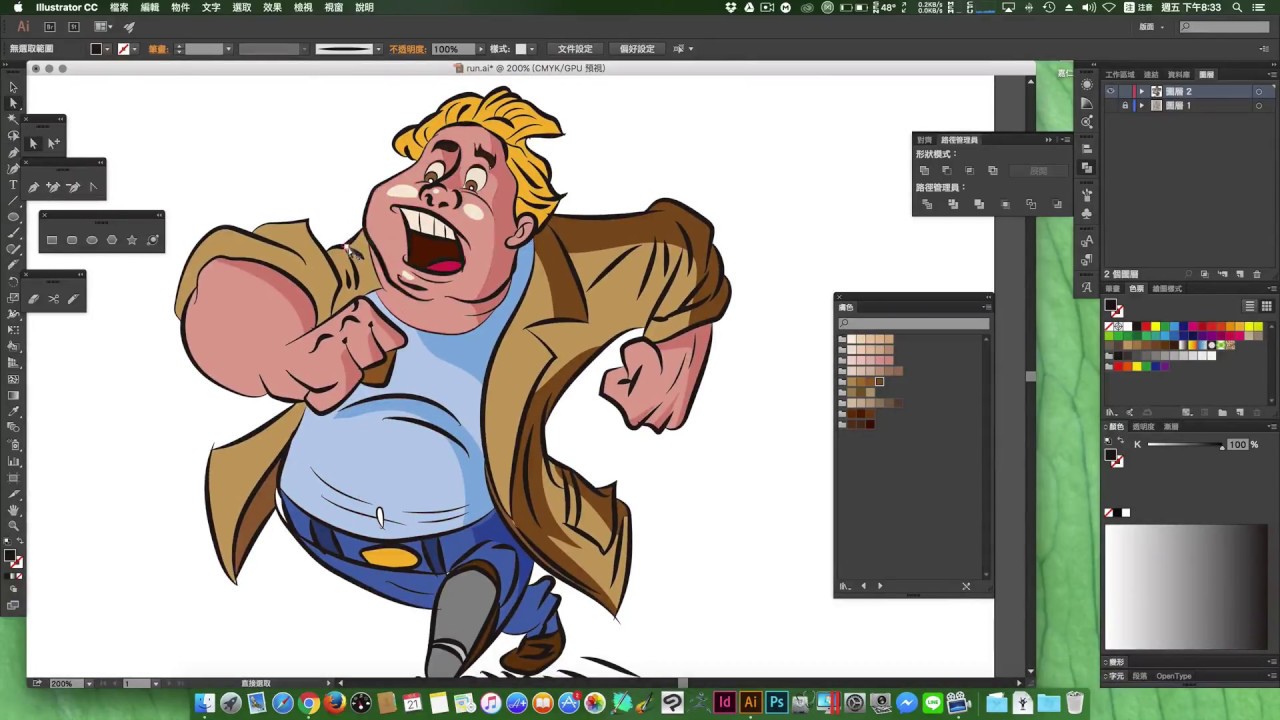Click Divide pathfinder icon
The height and width of the screenshot is (720, 1280).
(x=927, y=204)
